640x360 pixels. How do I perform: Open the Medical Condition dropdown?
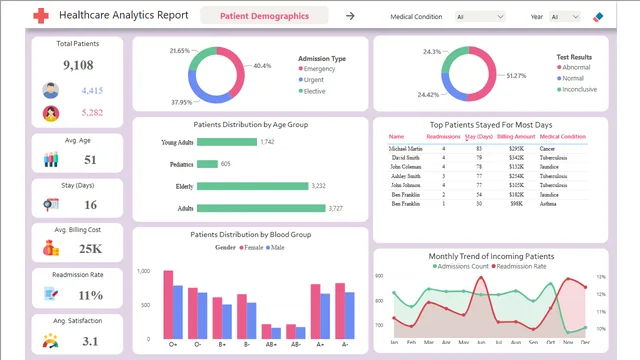[x=480, y=17]
